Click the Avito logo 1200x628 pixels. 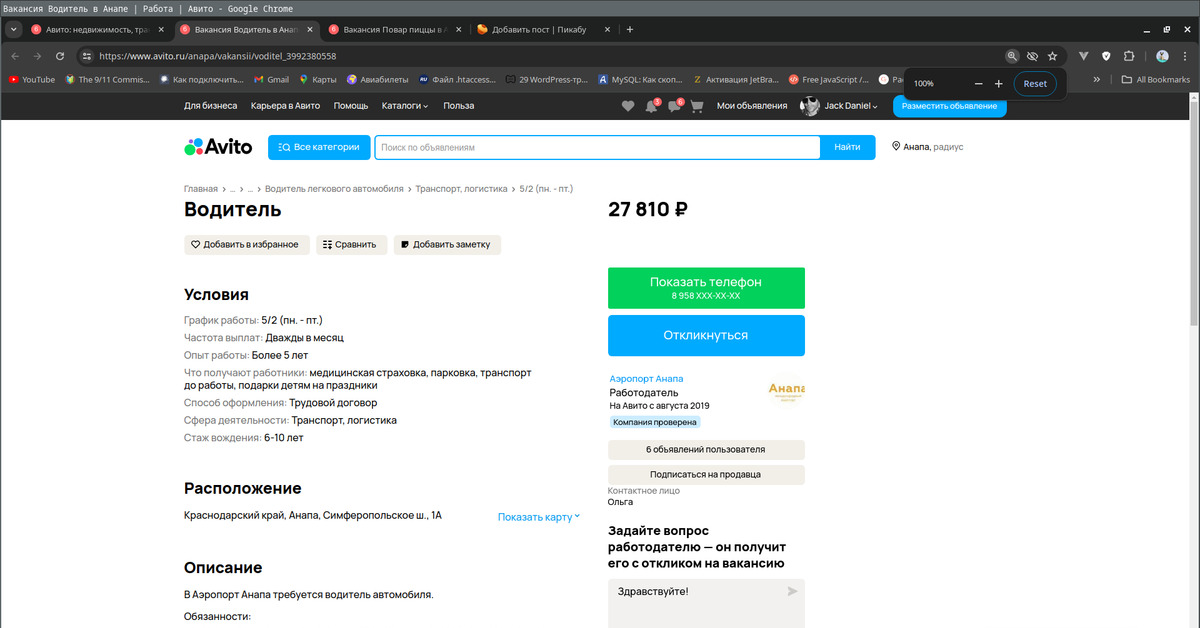tap(220, 147)
